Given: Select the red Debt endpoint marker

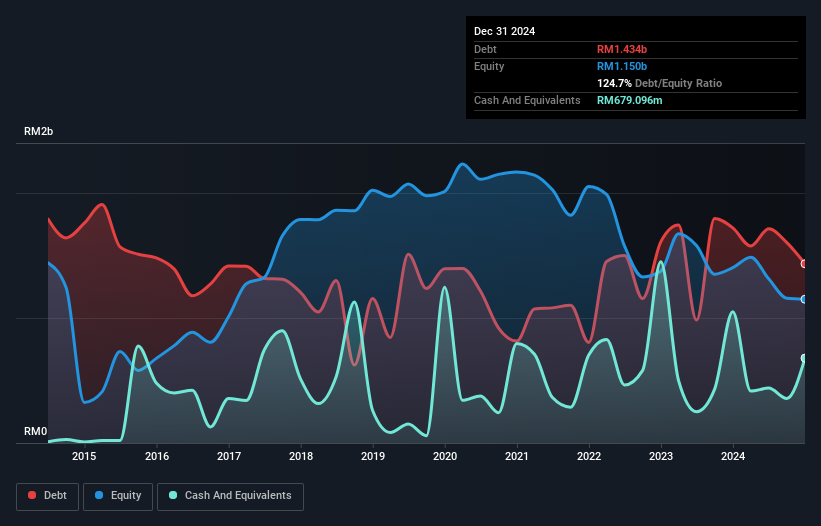Looking at the screenshot, I should (804, 264).
